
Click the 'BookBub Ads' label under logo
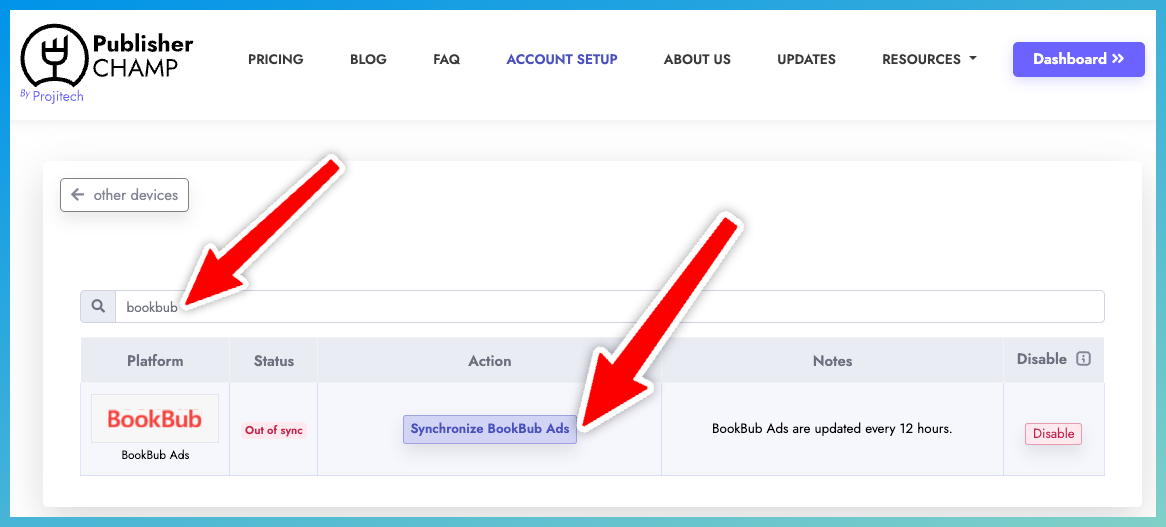click(155, 455)
